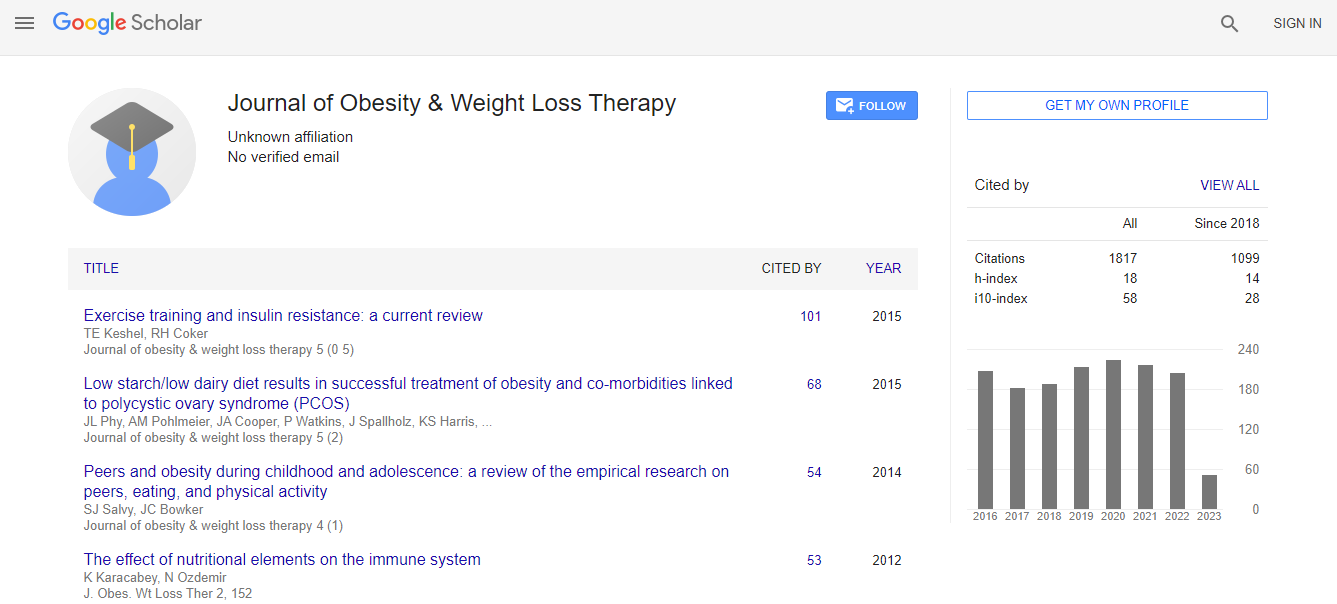Image resolution: width=1337 pixels, height=604 pixels.
Task: Click Get My Own Profile button
Action: coord(1116,105)
